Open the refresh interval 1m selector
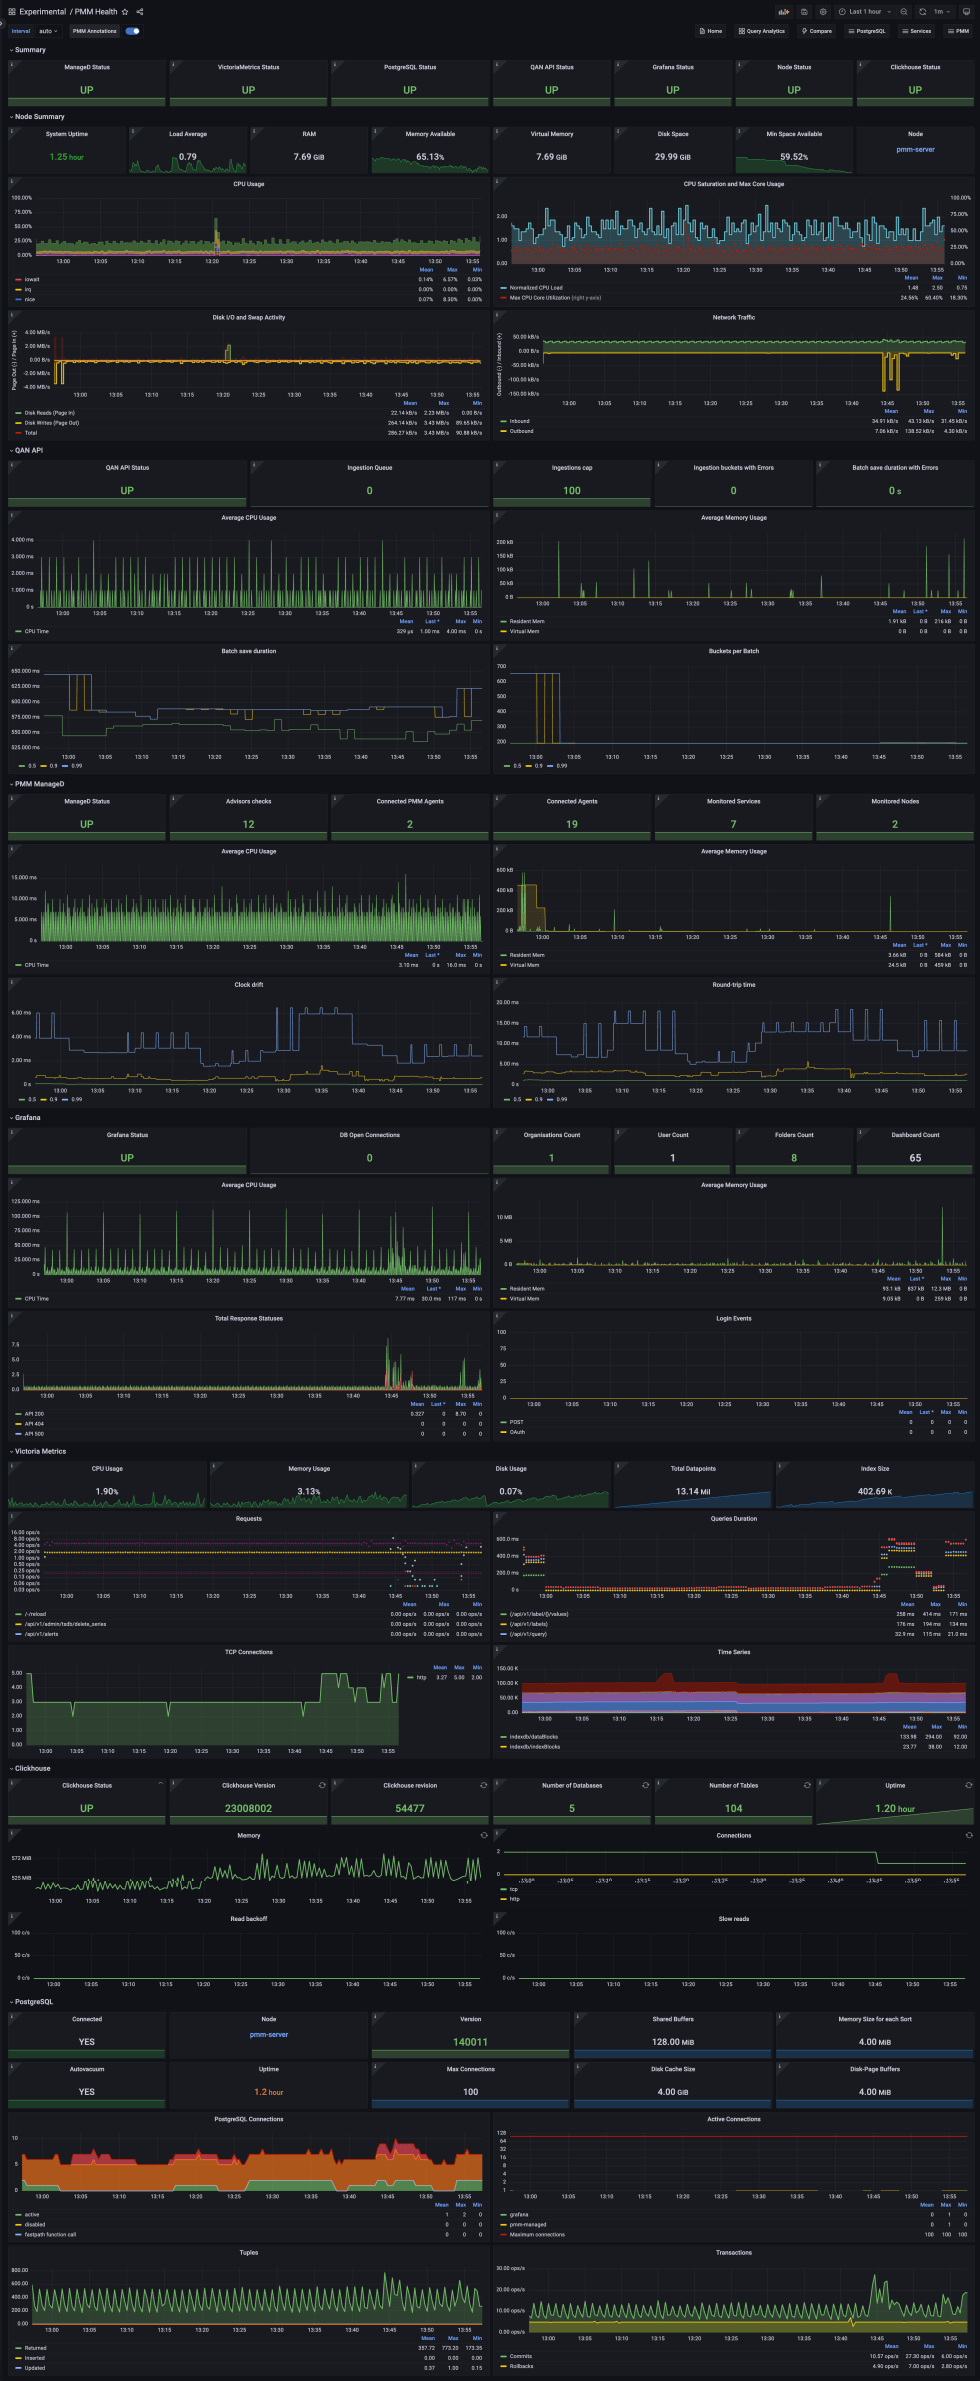The height and width of the screenshot is (2381, 980). (x=941, y=12)
